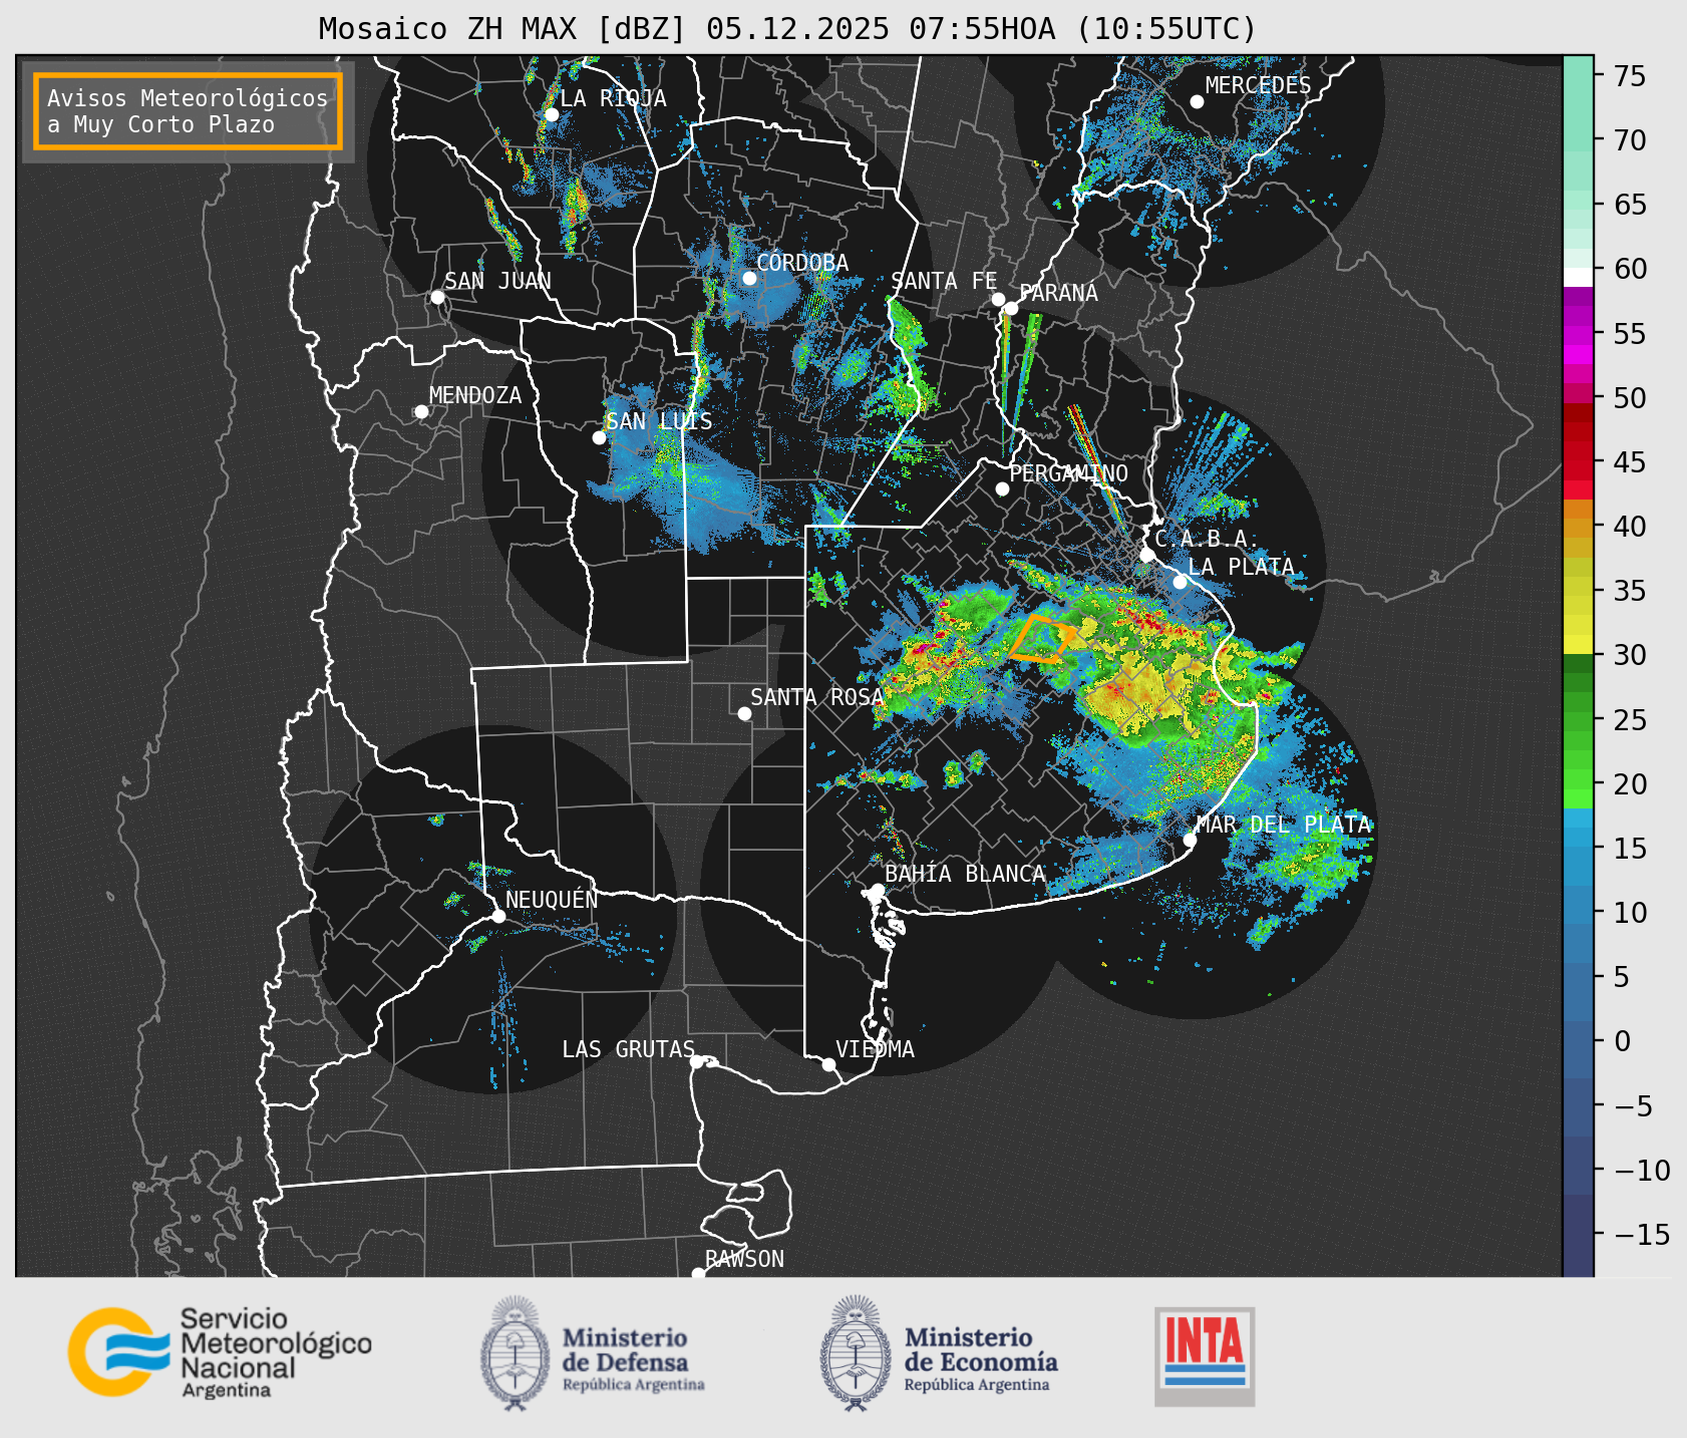Click the San Juan city marker dot
Screen dimensions: 1687x1438
coord(437,297)
